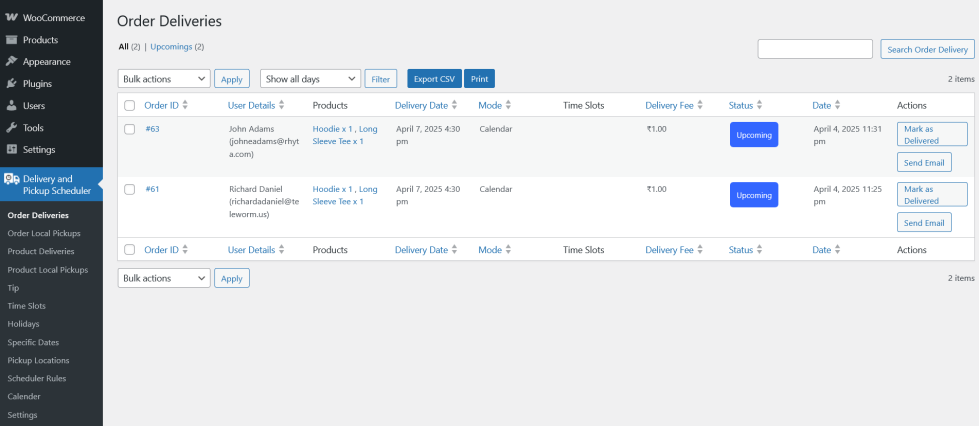Click the Delivery and Pickup Scheduler truck icon
Viewport: 979px width, 426px height.
tap(12, 179)
